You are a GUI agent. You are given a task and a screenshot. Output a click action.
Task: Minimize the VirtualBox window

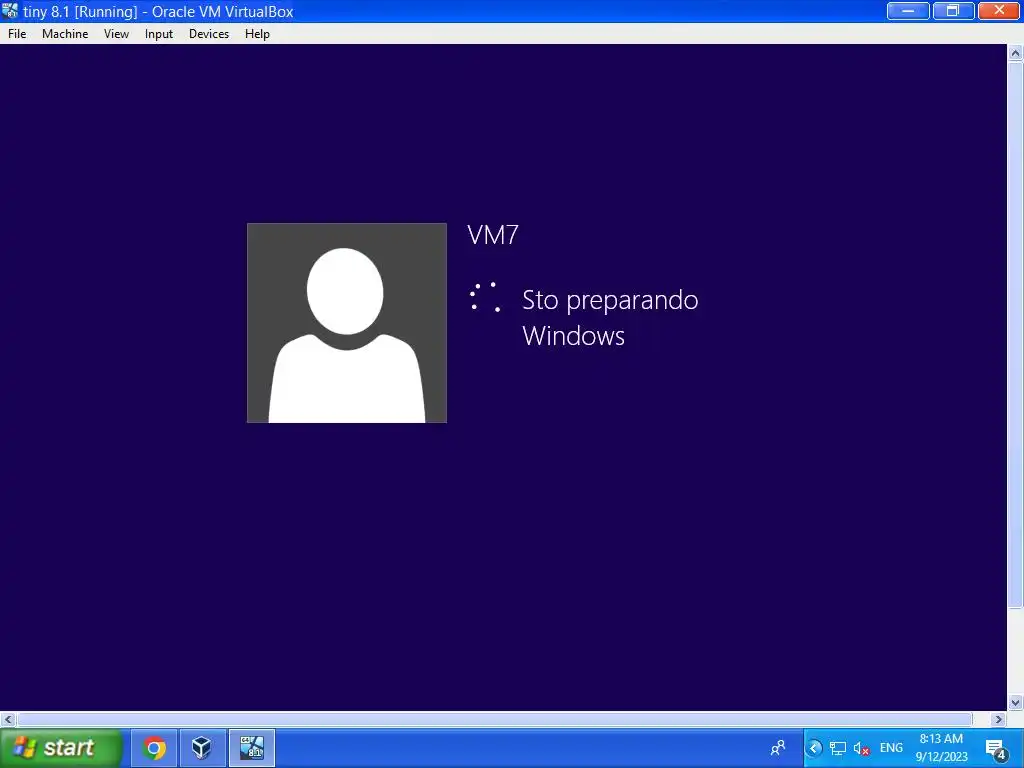point(908,11)
